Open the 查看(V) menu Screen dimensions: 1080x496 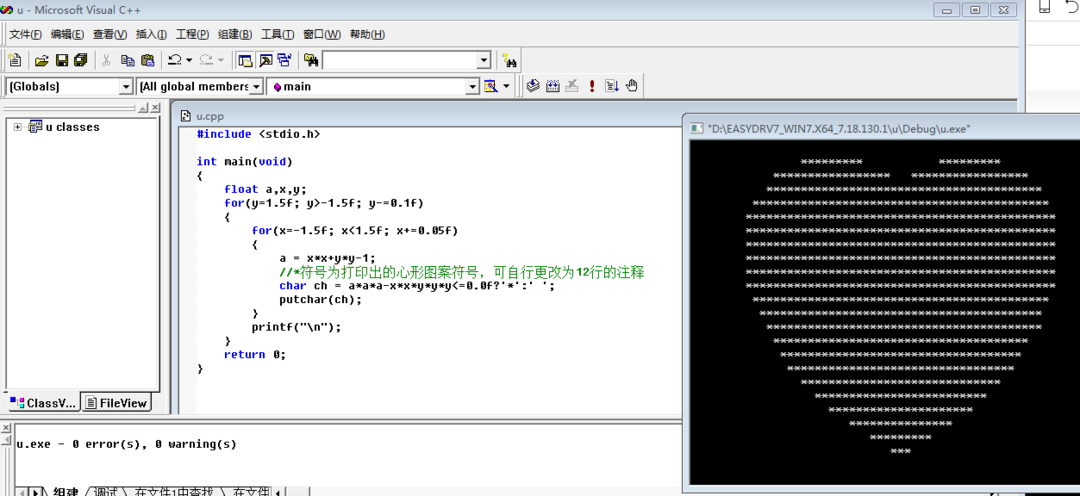click(x=110, y=34)
